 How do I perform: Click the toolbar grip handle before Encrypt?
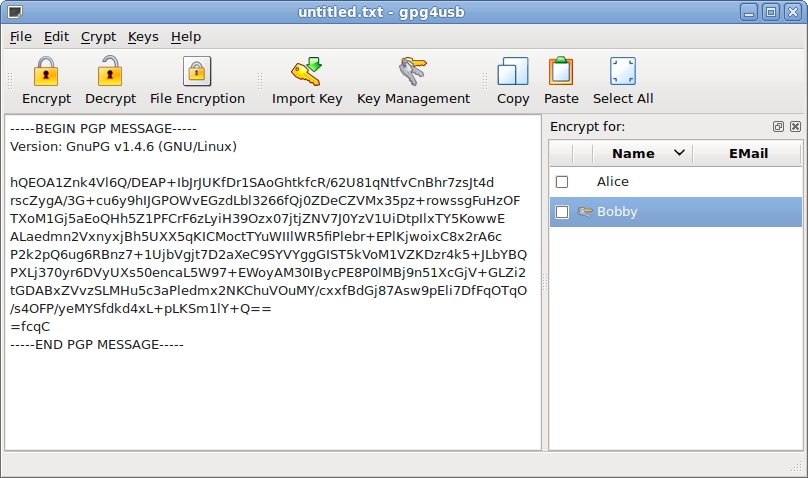10,81
